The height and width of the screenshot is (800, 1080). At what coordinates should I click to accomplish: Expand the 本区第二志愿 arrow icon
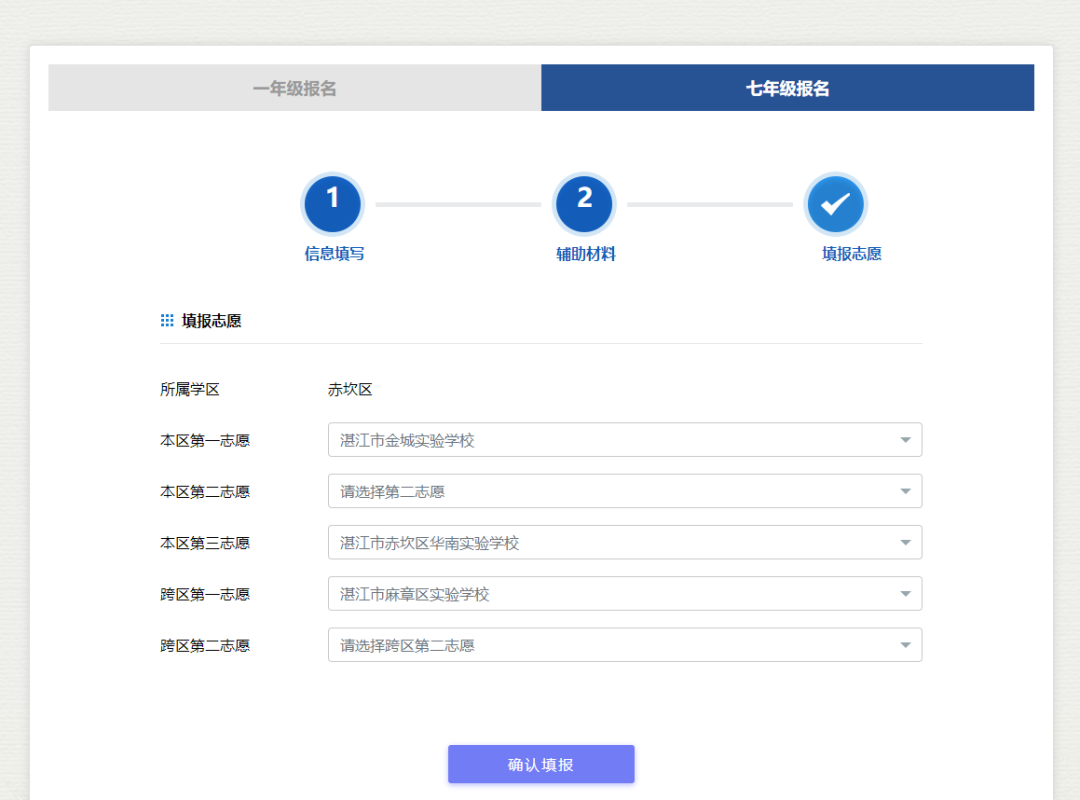click(905, 491)
